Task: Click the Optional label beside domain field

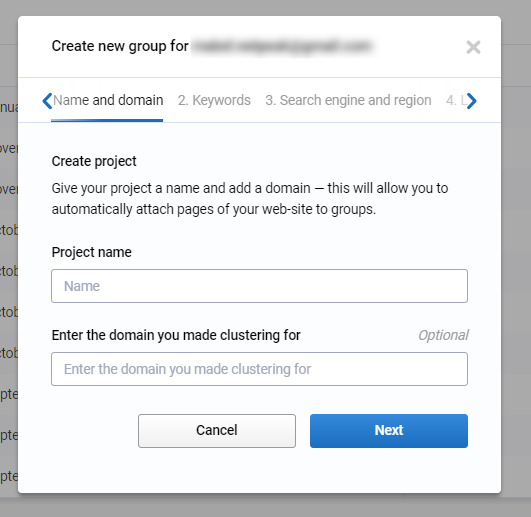Action: click(x=443, y=335)
